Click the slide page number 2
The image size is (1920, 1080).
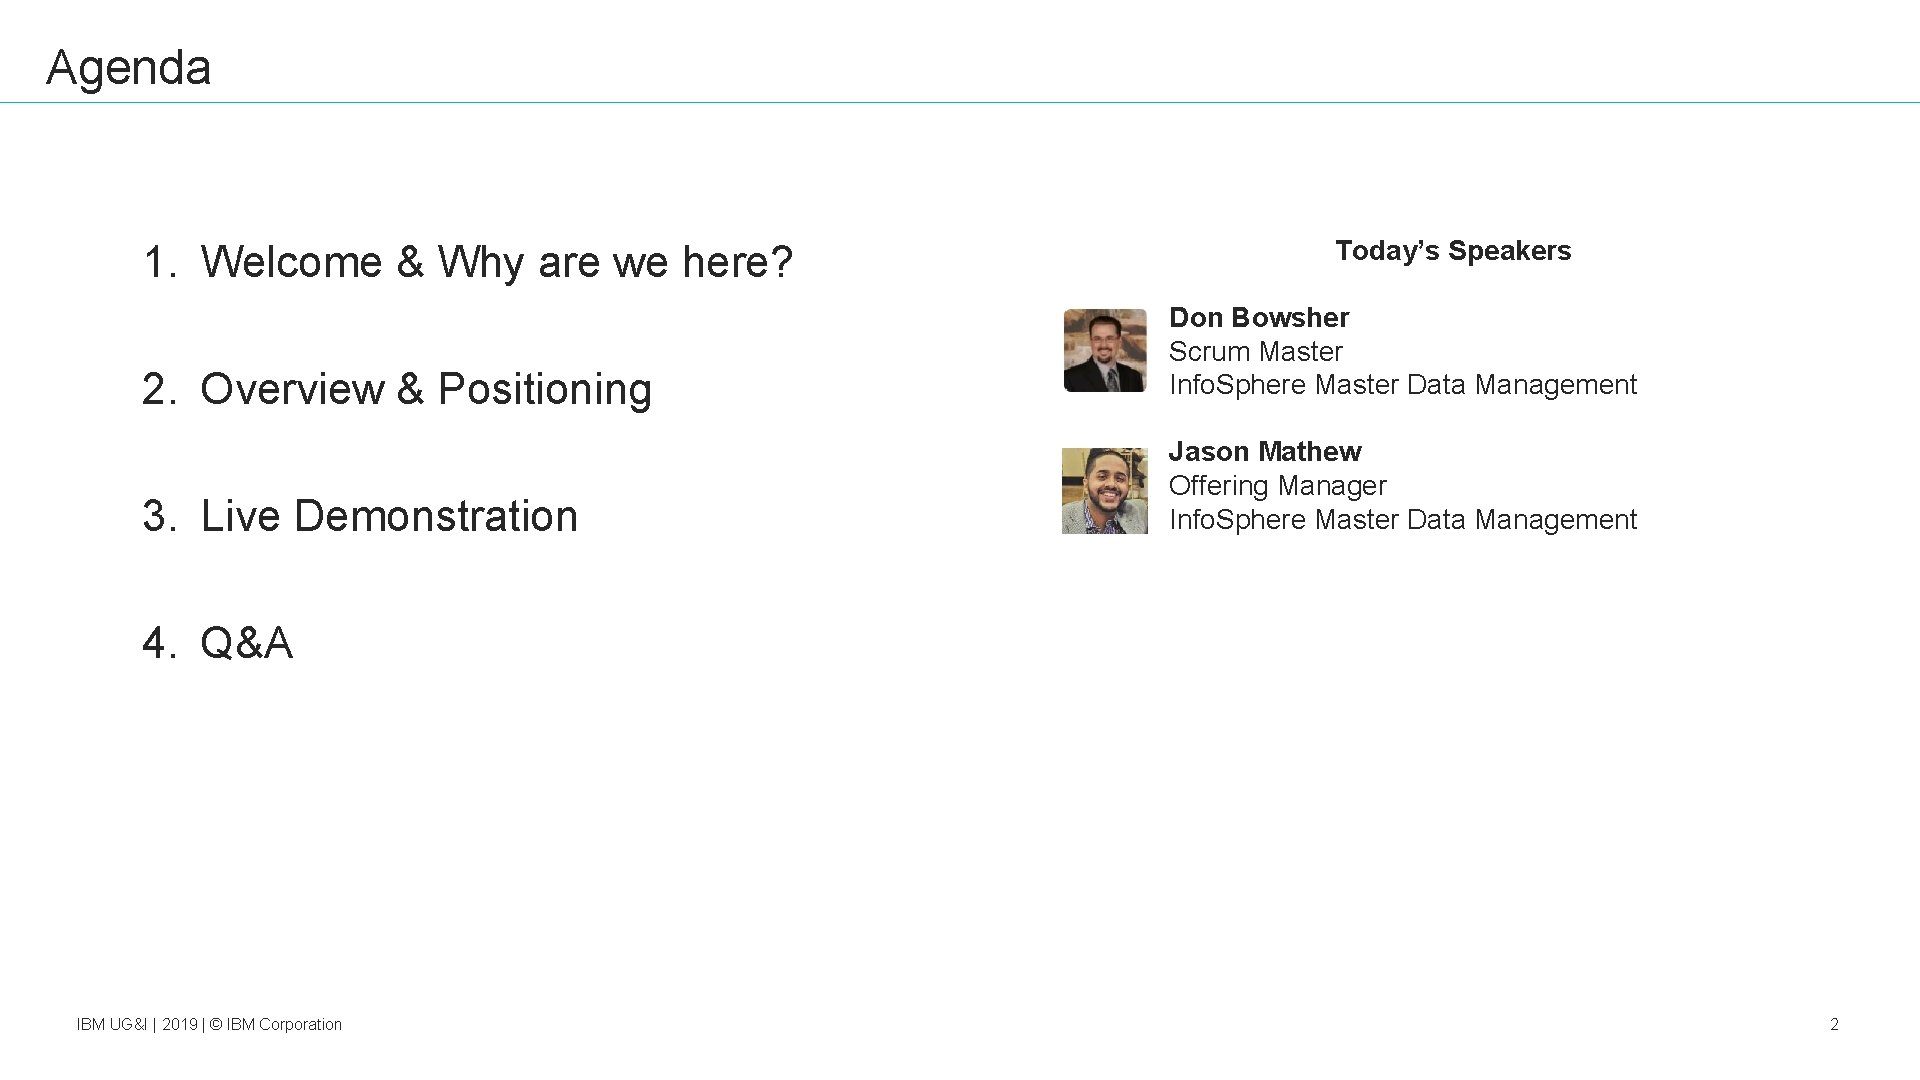click(1834, 1024)
